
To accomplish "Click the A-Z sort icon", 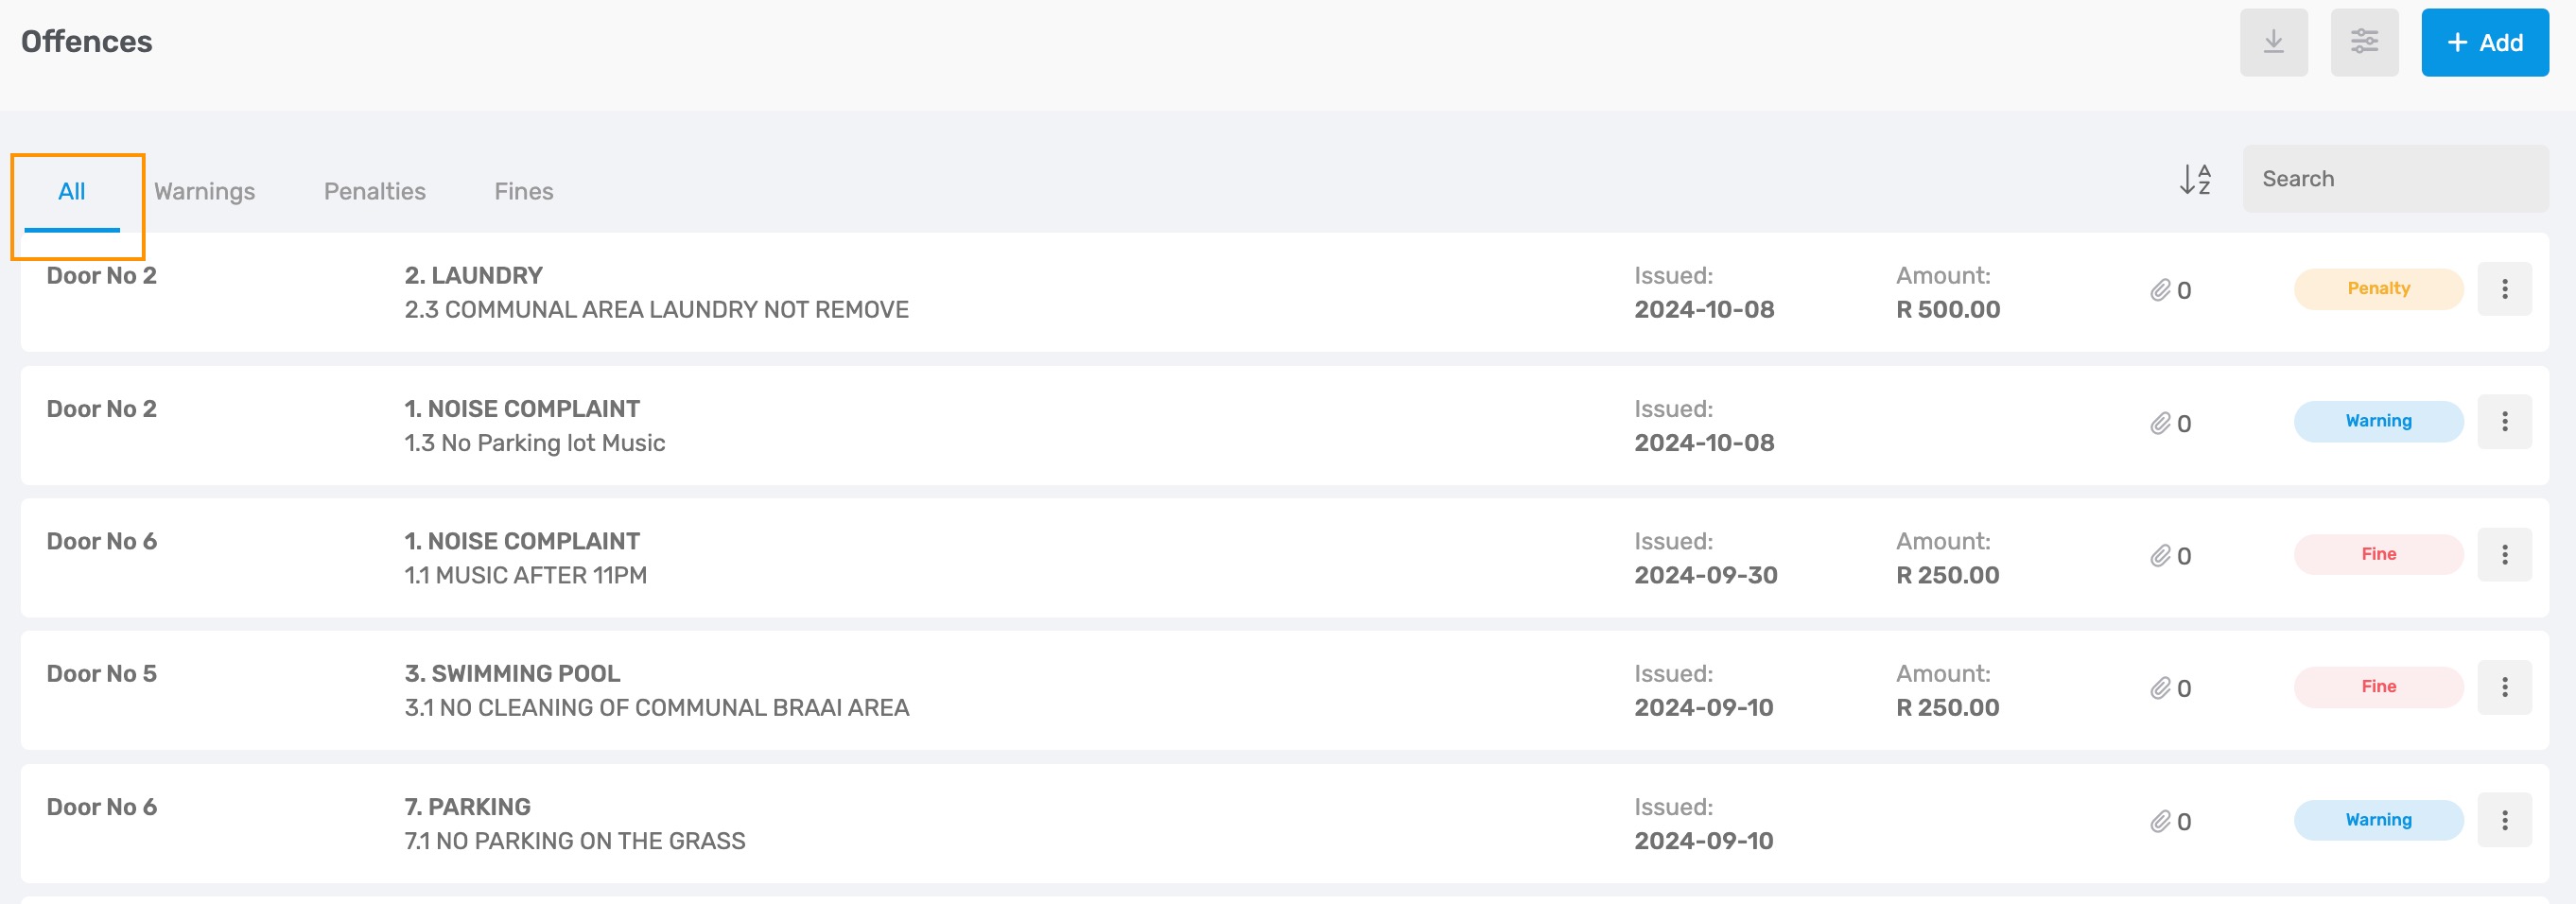I will pos(2195,179).
